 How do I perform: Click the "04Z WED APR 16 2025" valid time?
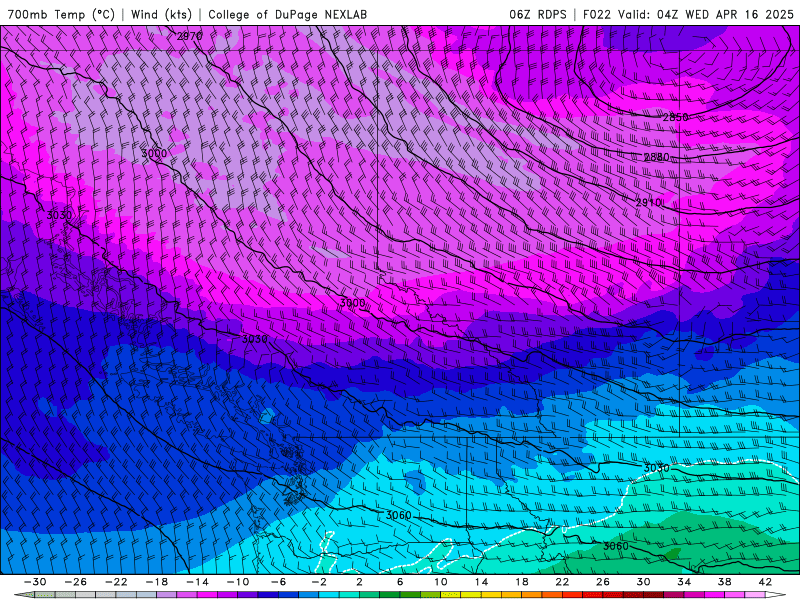point(725,14)
